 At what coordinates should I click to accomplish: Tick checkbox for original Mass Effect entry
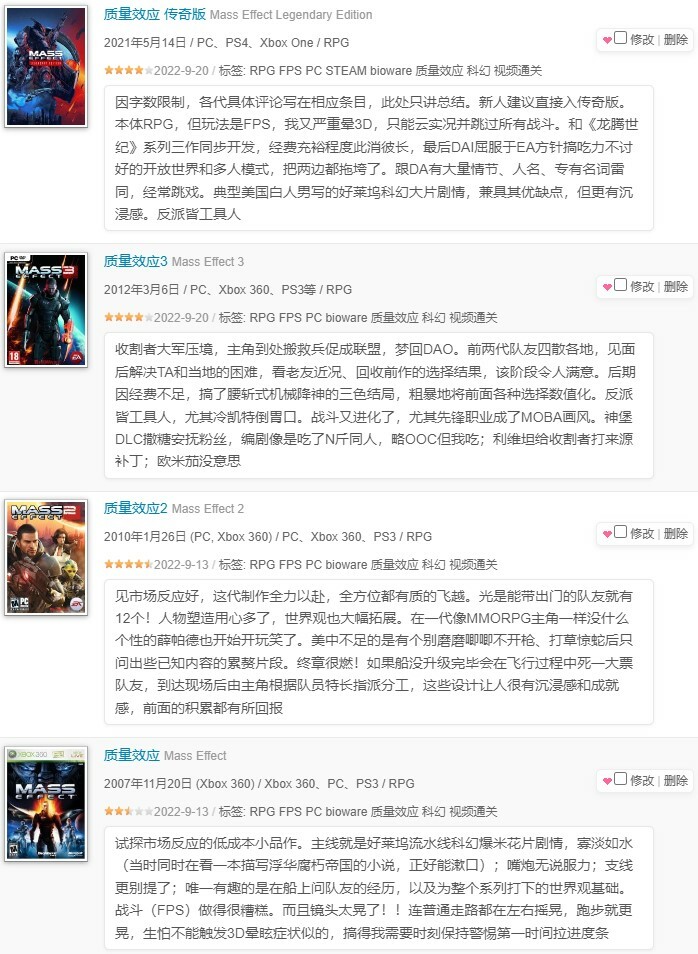[621, 779]
